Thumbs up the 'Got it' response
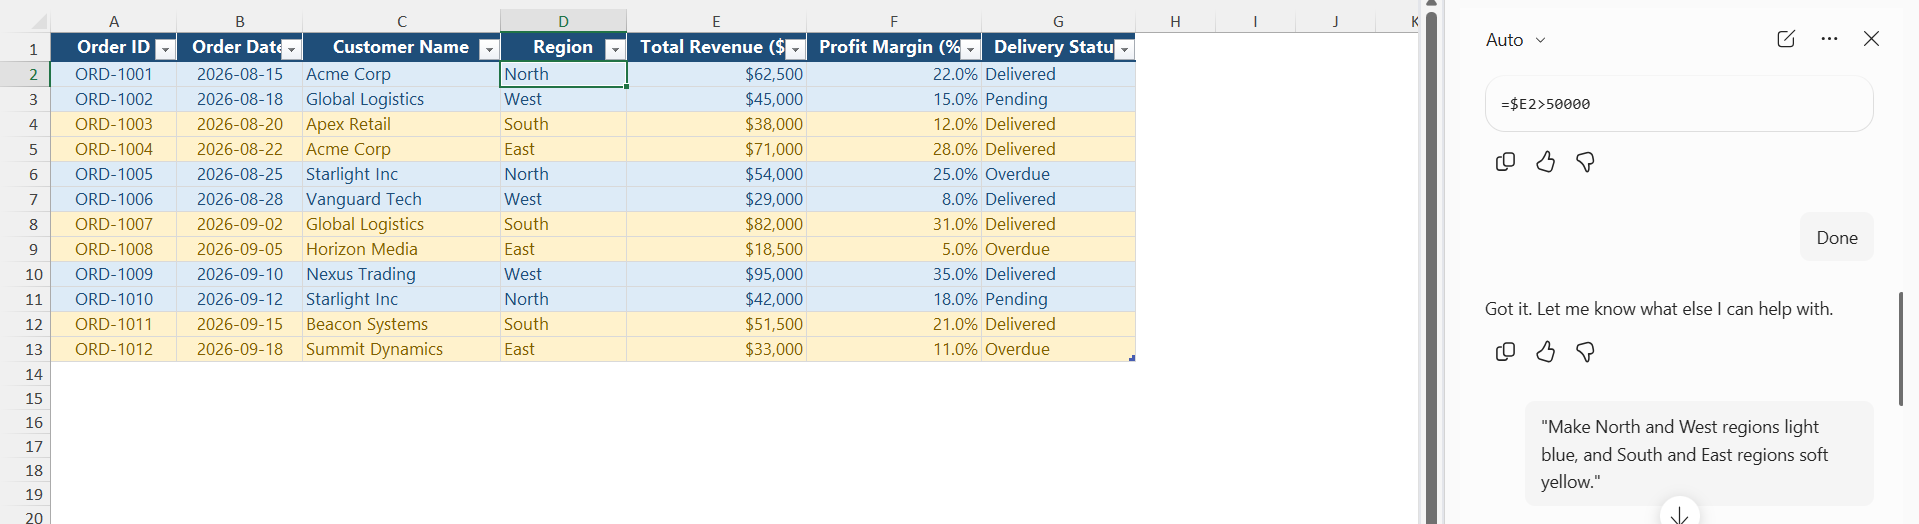Image resolution: width=1919 pixels, height=524 pixels. point(1545,352)
